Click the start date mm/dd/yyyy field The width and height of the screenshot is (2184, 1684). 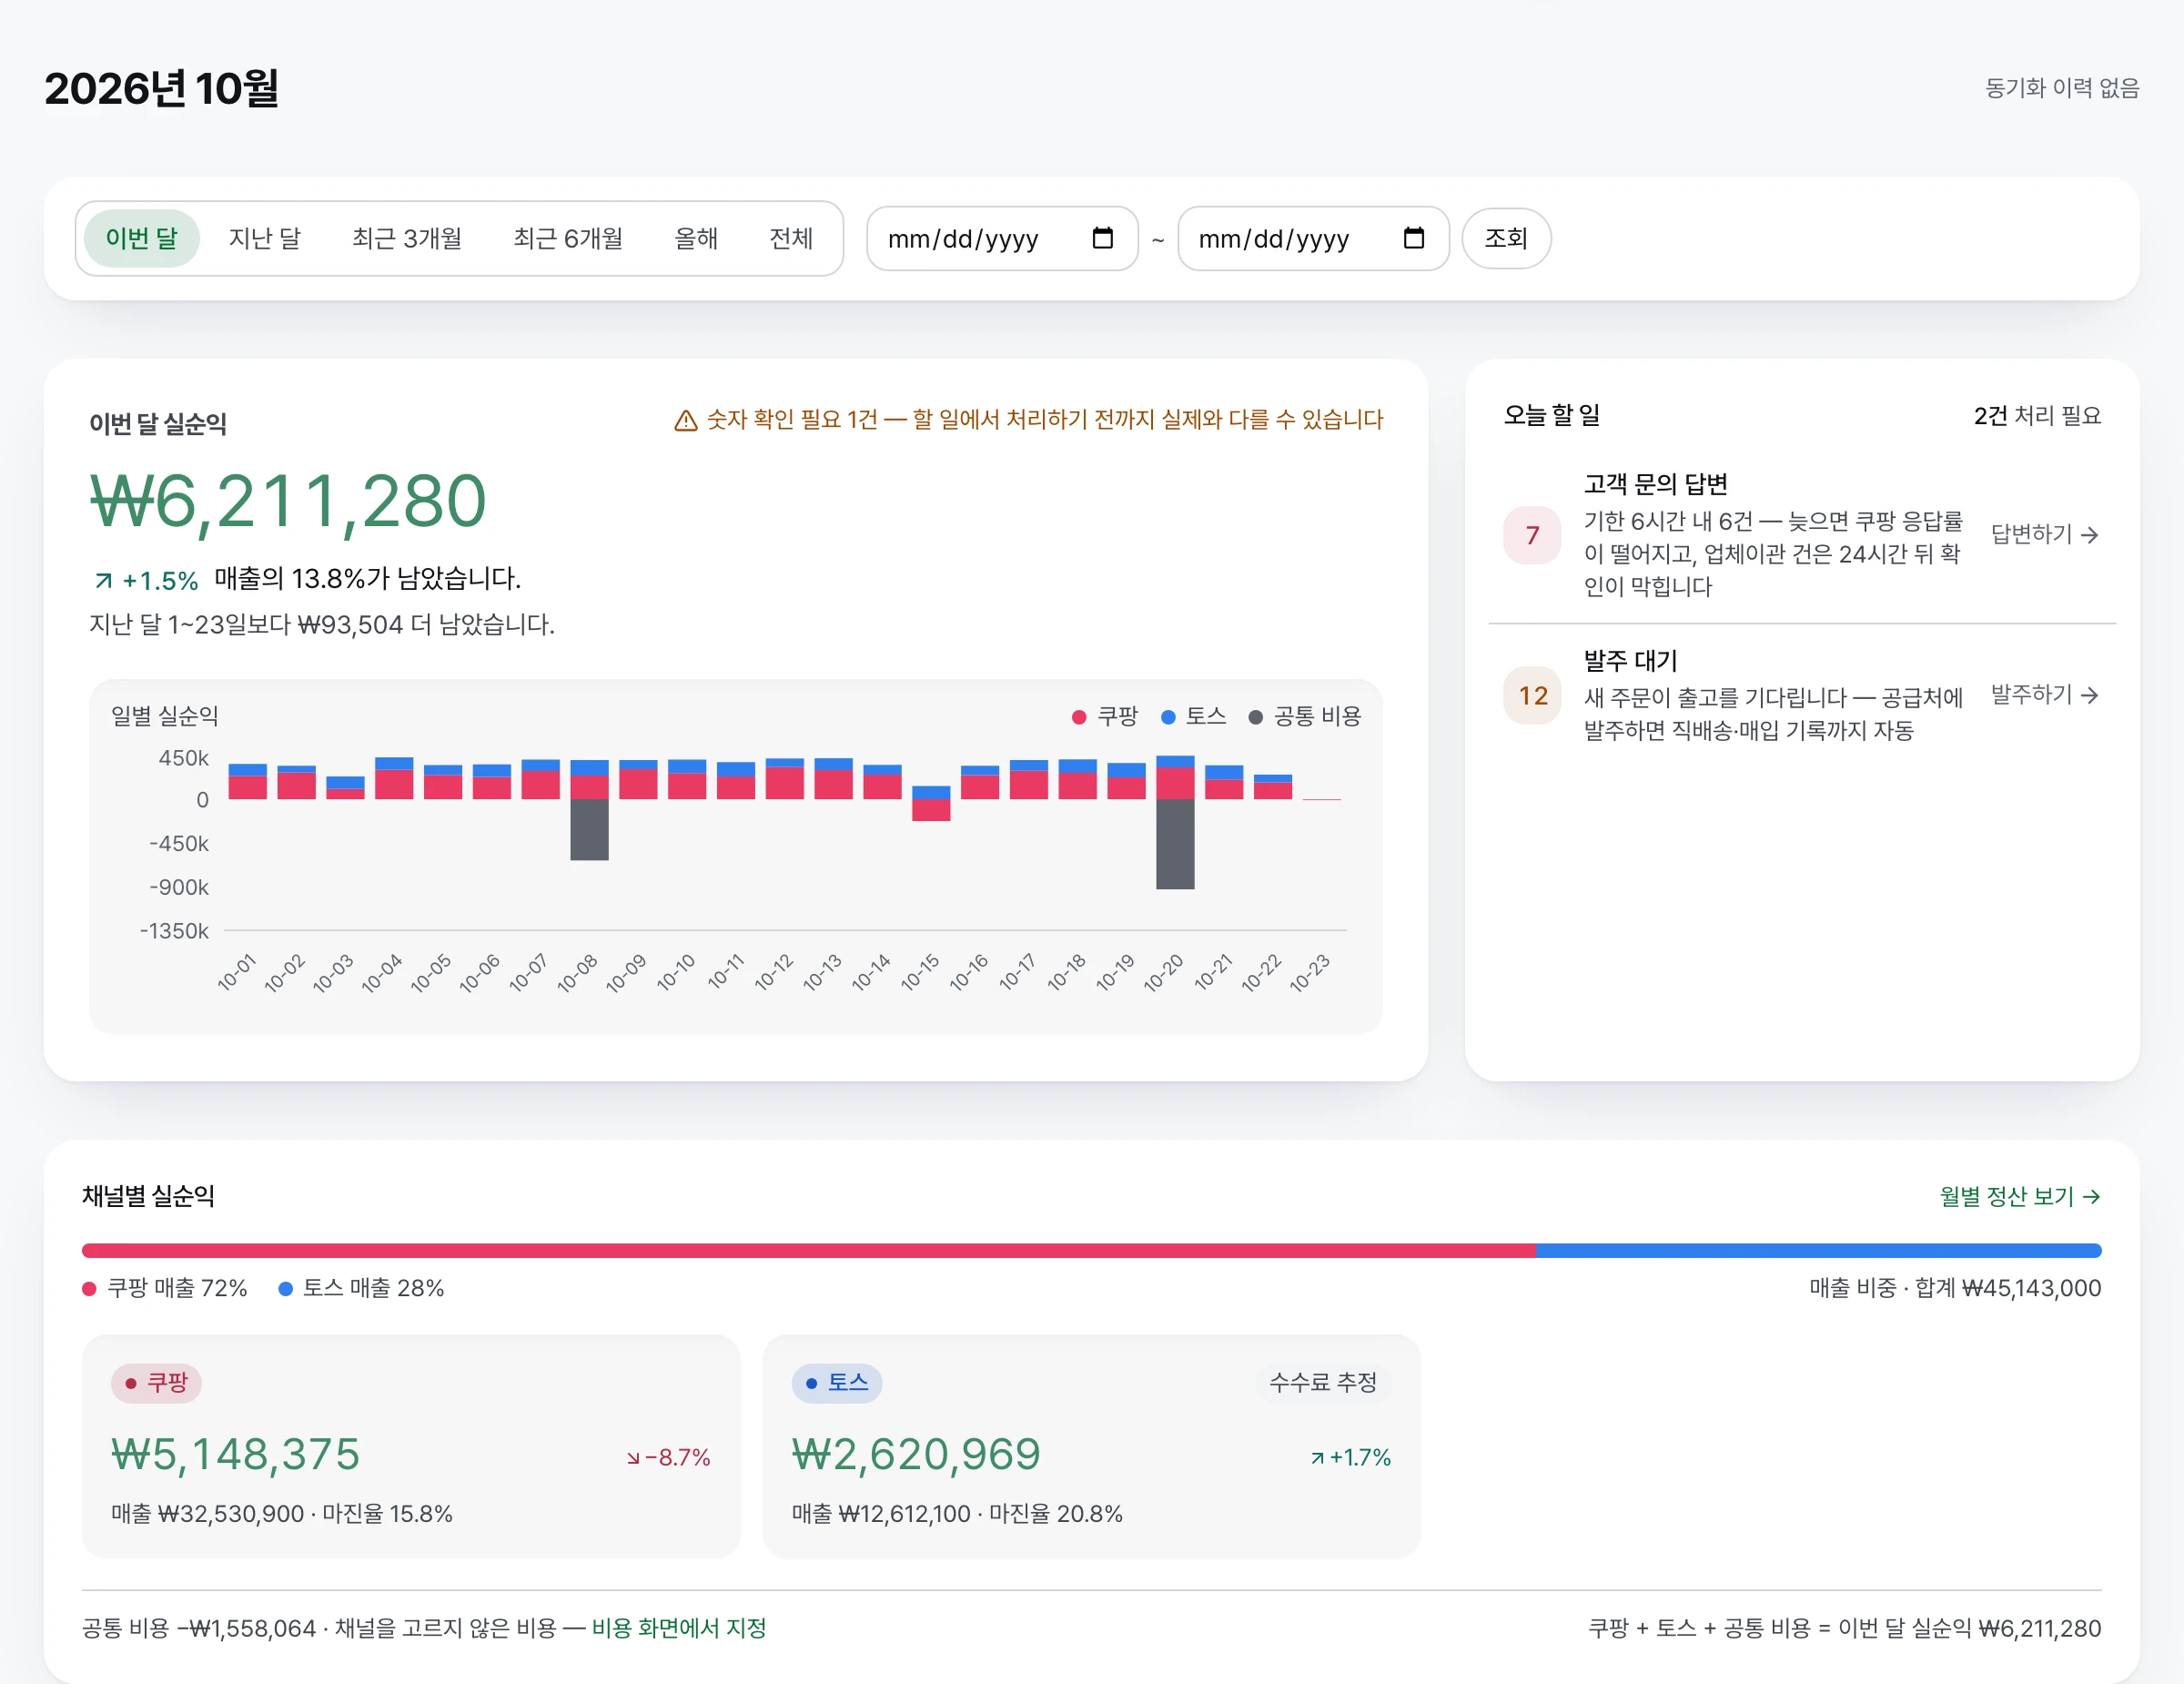click(x=1002, y=238)
